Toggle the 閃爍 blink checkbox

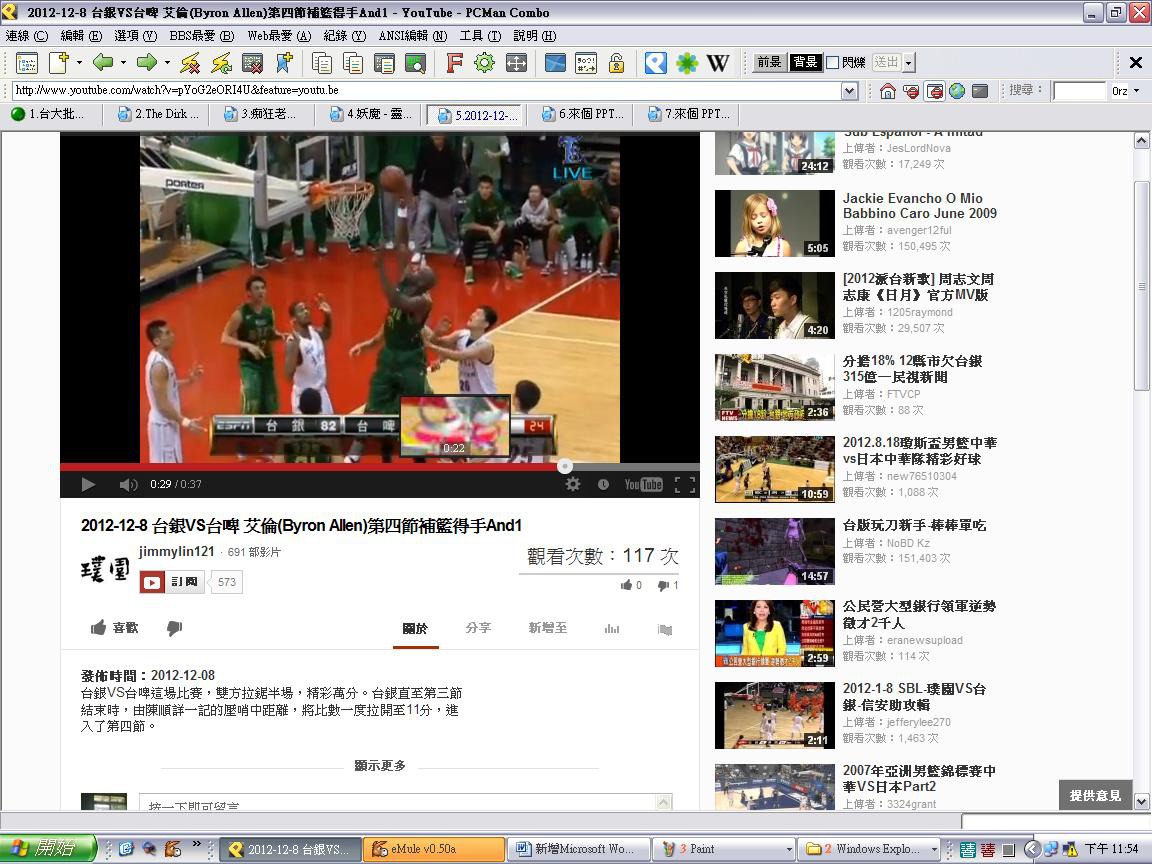(832, 63)
